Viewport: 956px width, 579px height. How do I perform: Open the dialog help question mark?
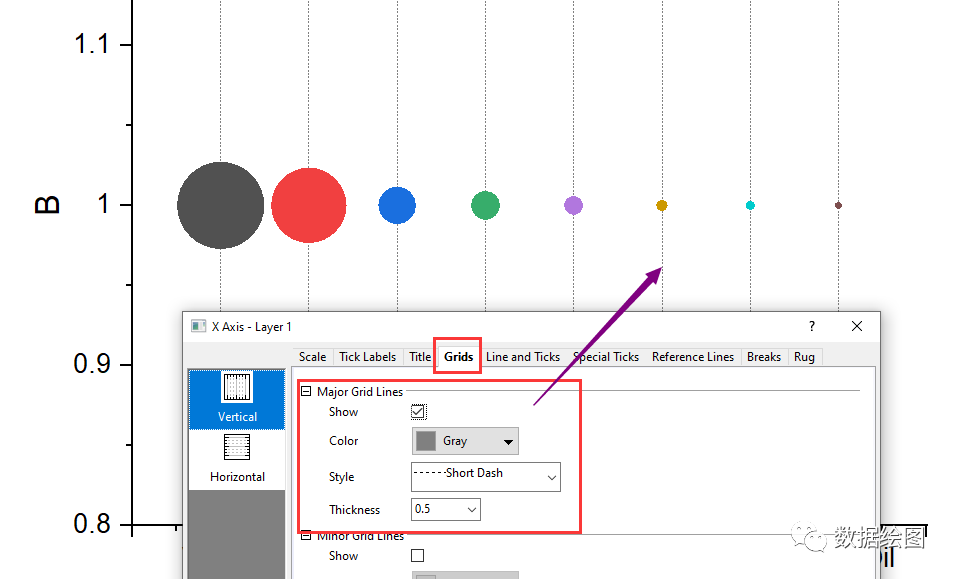point(812,326)
